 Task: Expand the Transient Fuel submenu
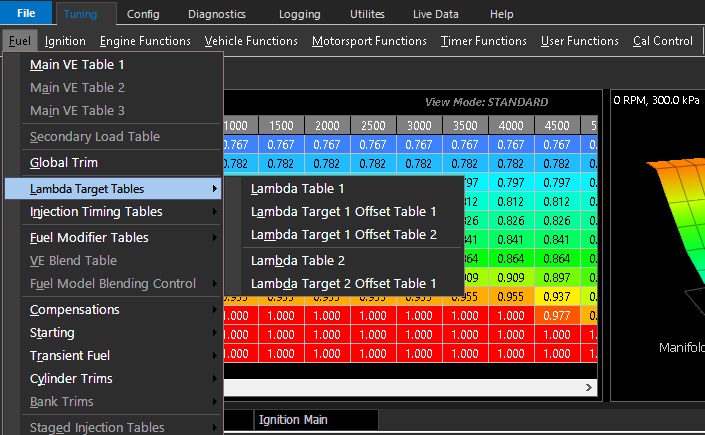(113, 356)
